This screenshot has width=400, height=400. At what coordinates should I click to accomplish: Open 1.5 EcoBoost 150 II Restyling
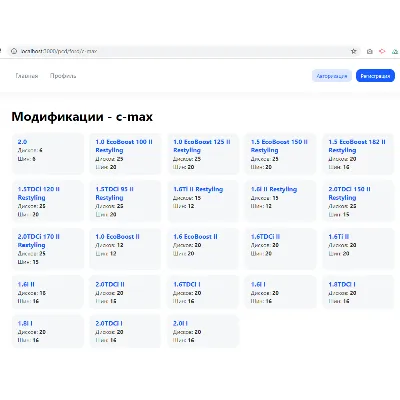point(279,146)
